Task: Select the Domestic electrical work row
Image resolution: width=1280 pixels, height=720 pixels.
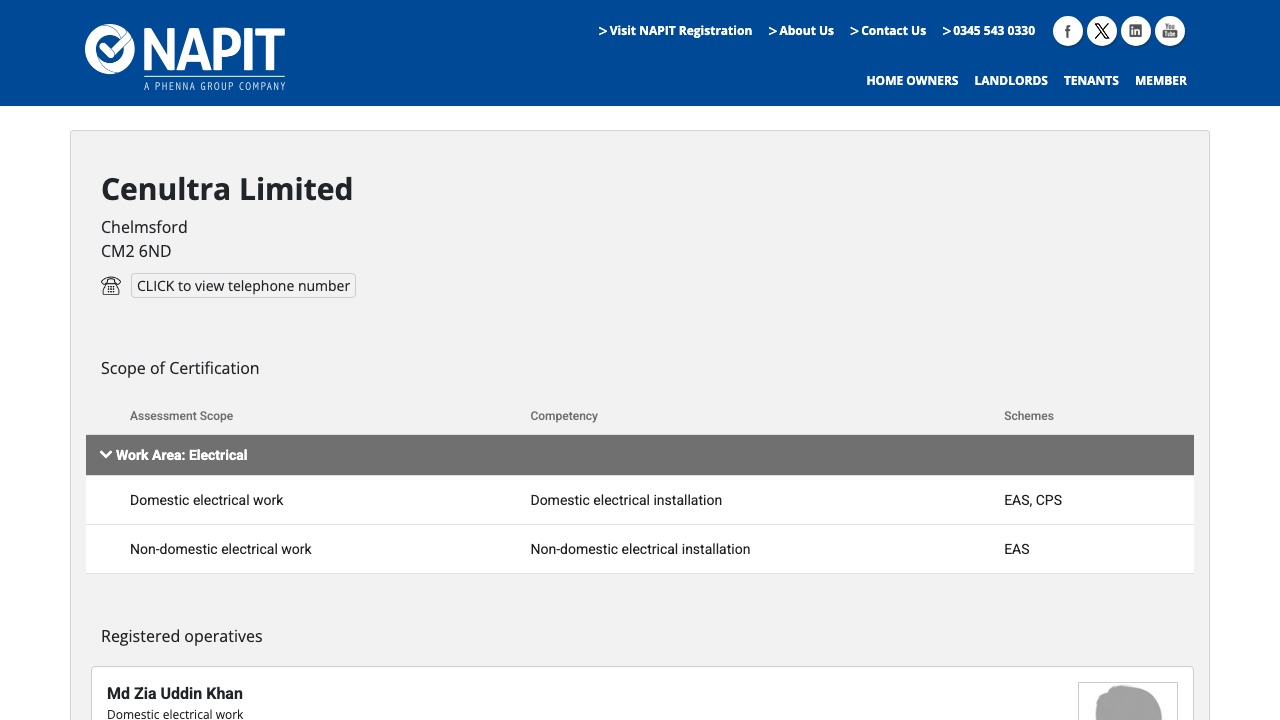Action: click(640, 500)
